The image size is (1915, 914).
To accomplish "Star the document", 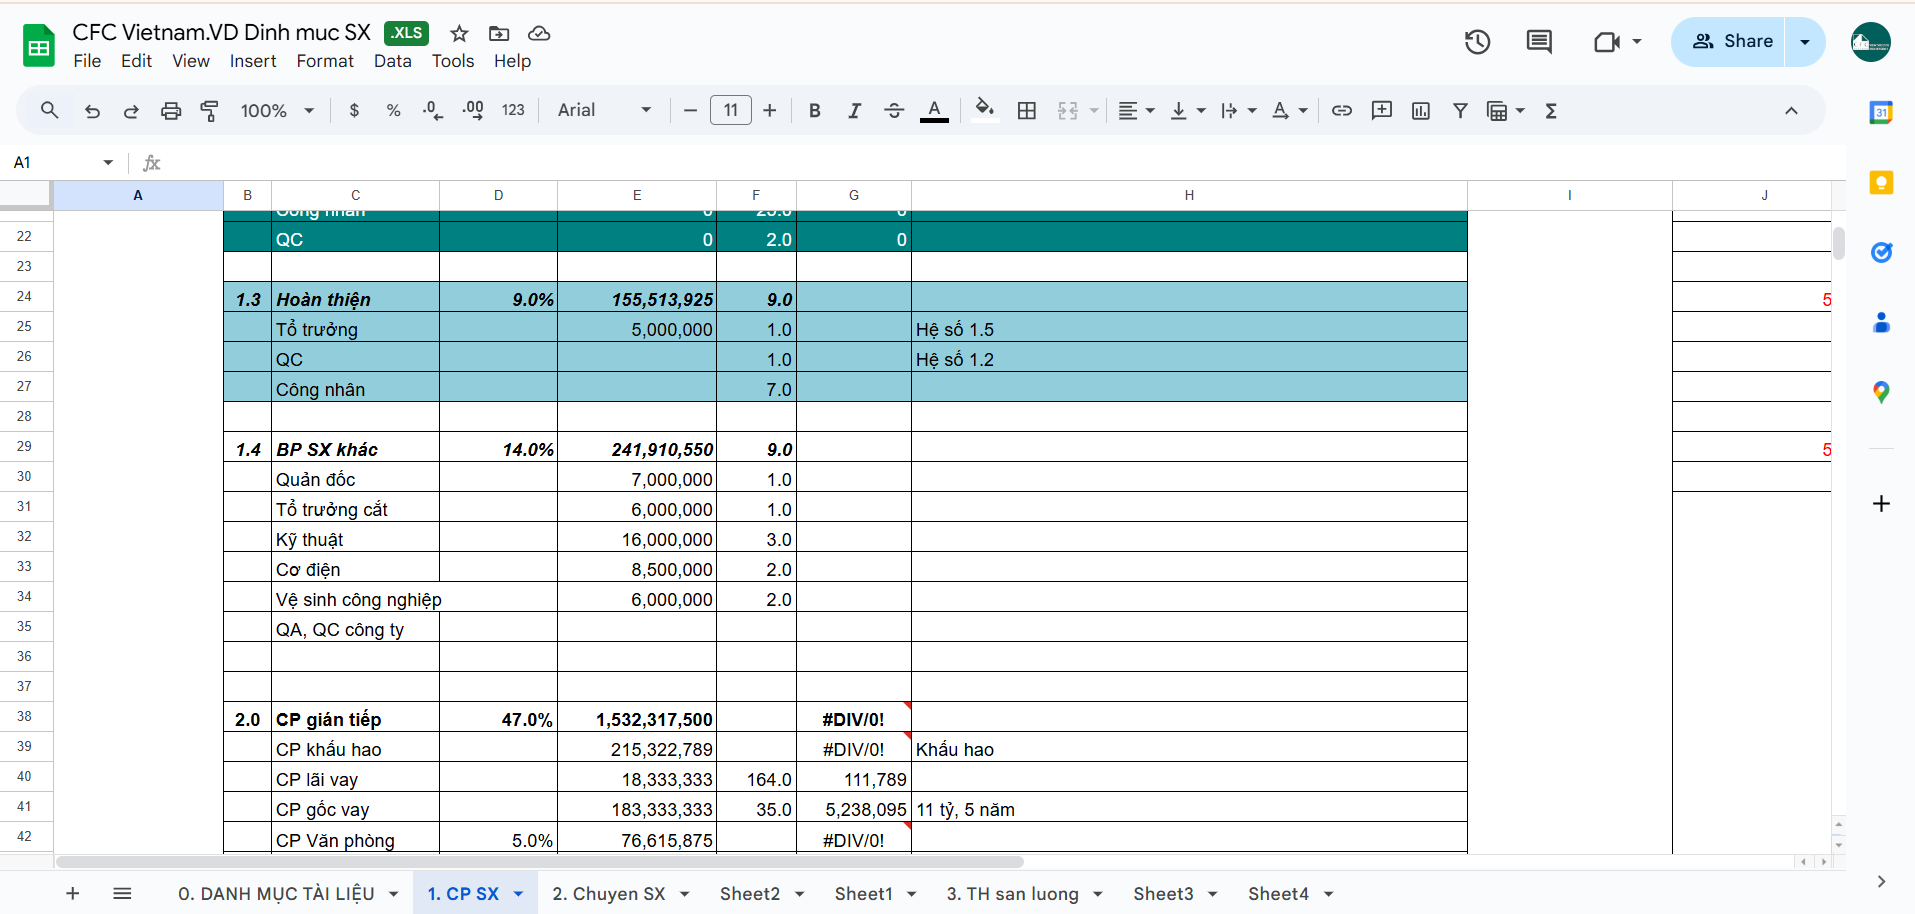I will point(459,33).
